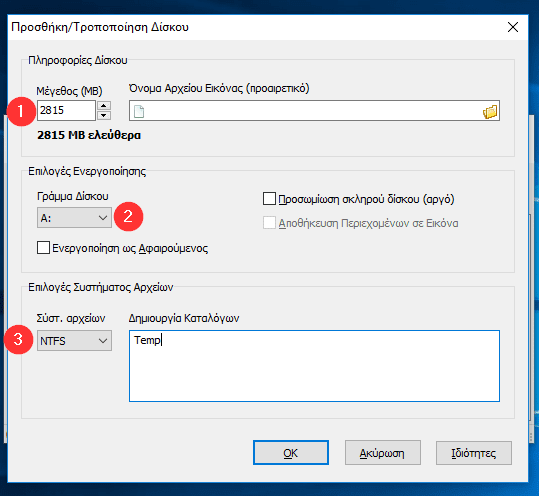The height and width of the screenshot is (496, 539).
Task: Open the NTFS file system dropdown
Action: [74, 341]
